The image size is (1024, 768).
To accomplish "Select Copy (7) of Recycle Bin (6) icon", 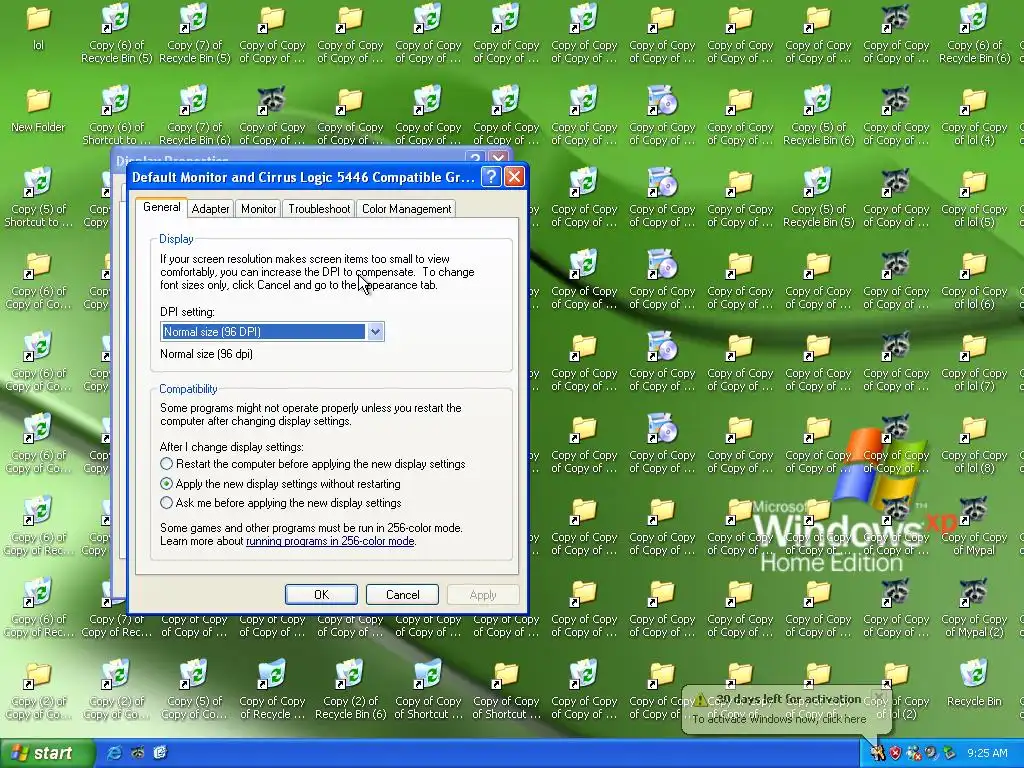I will coord(195,116).
